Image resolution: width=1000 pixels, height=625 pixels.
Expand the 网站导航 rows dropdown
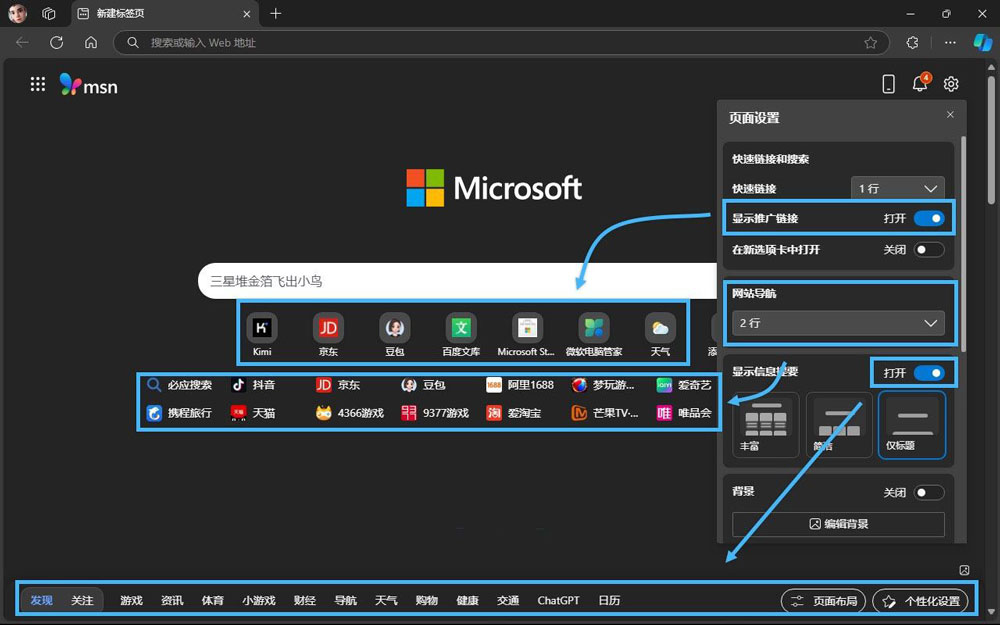pos(838,323)
